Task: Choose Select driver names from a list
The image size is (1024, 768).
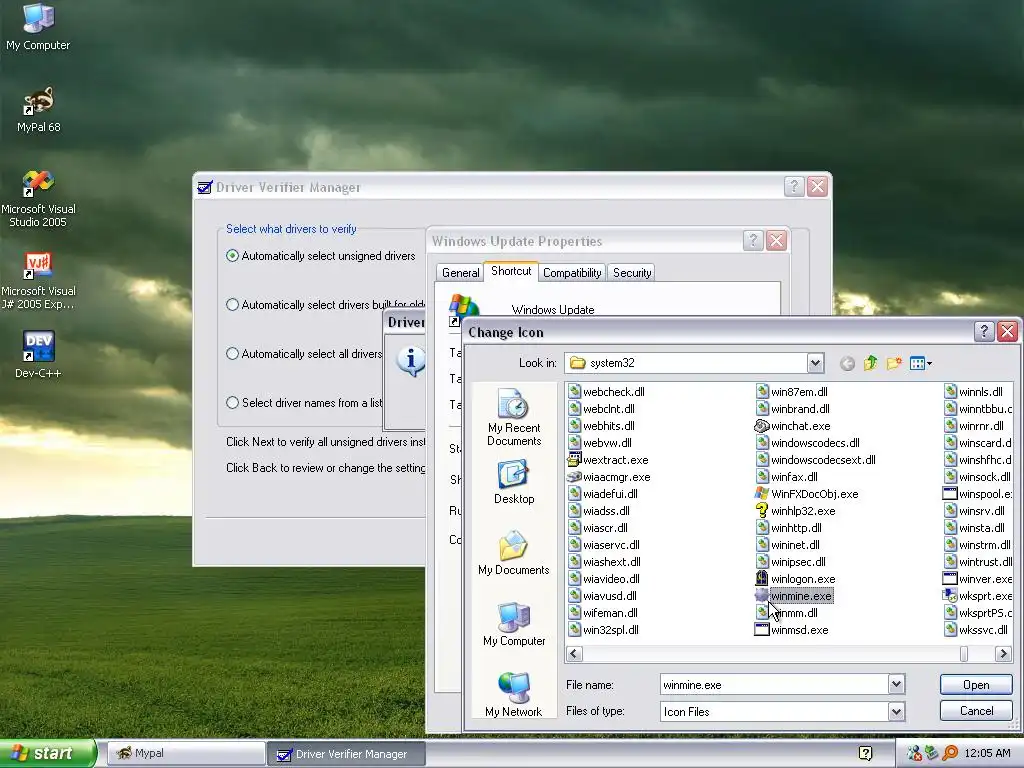Action: coord(304,402)
